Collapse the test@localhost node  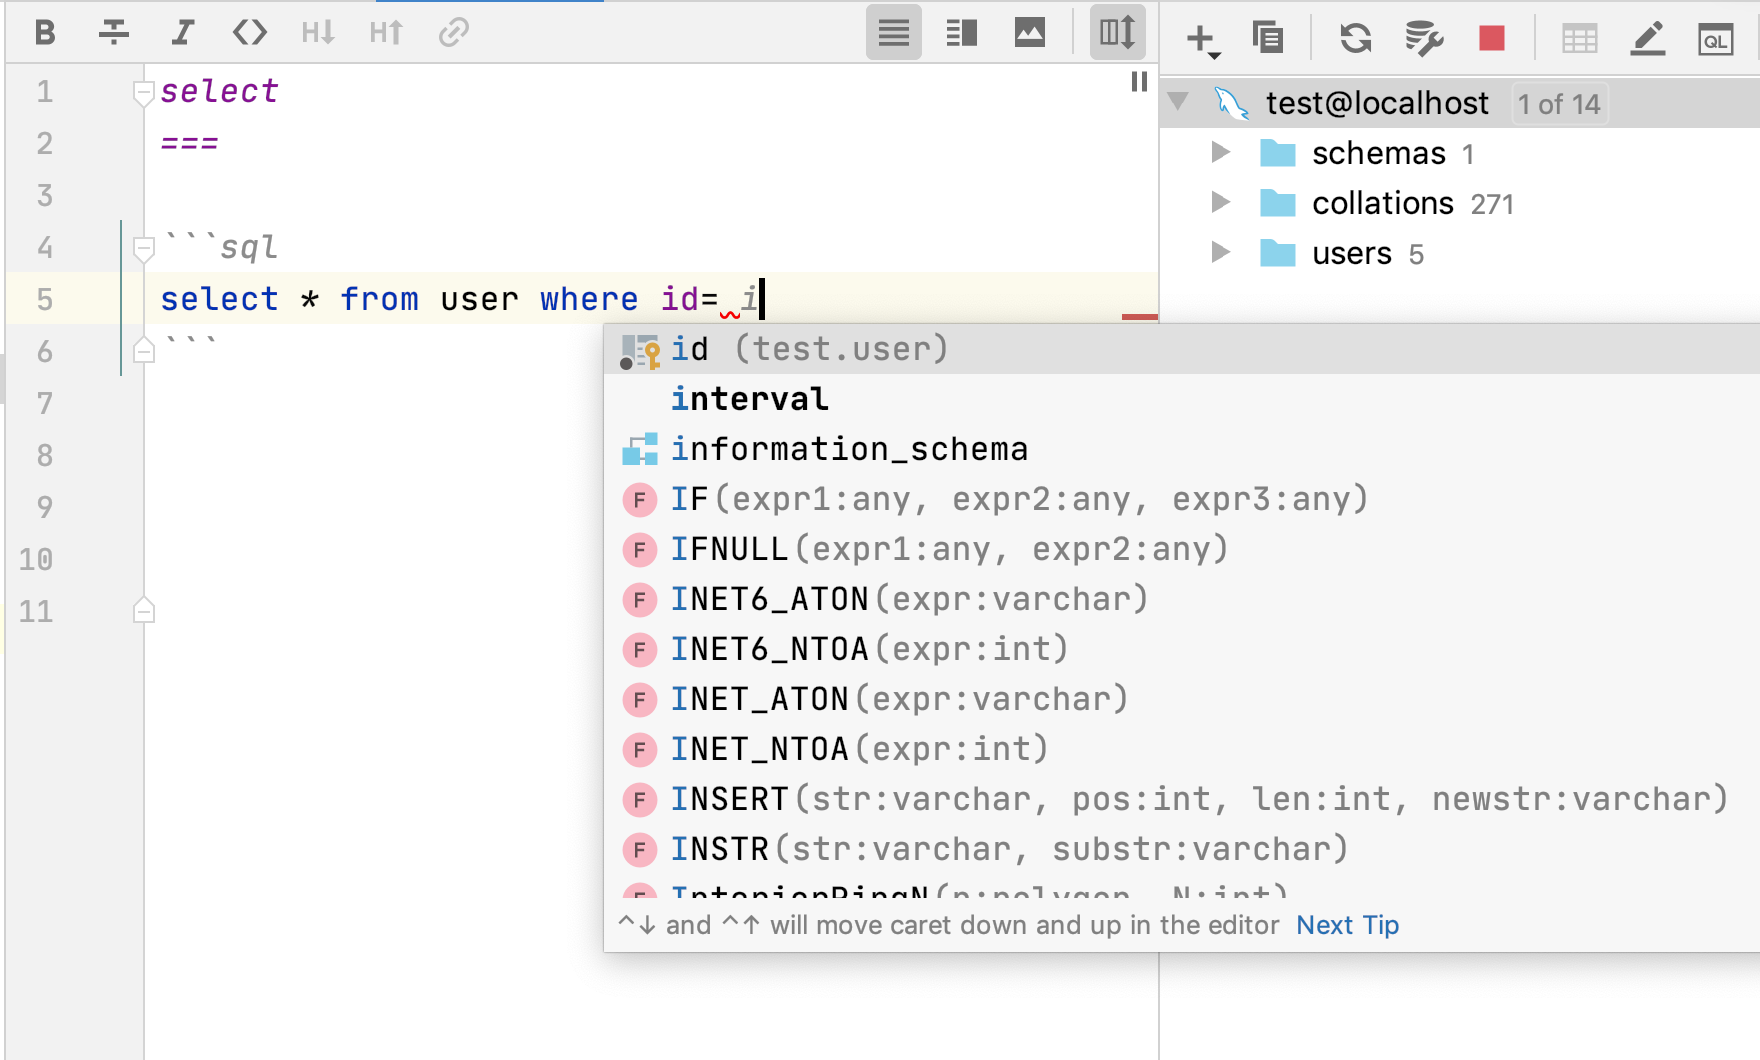[1179, 101]
